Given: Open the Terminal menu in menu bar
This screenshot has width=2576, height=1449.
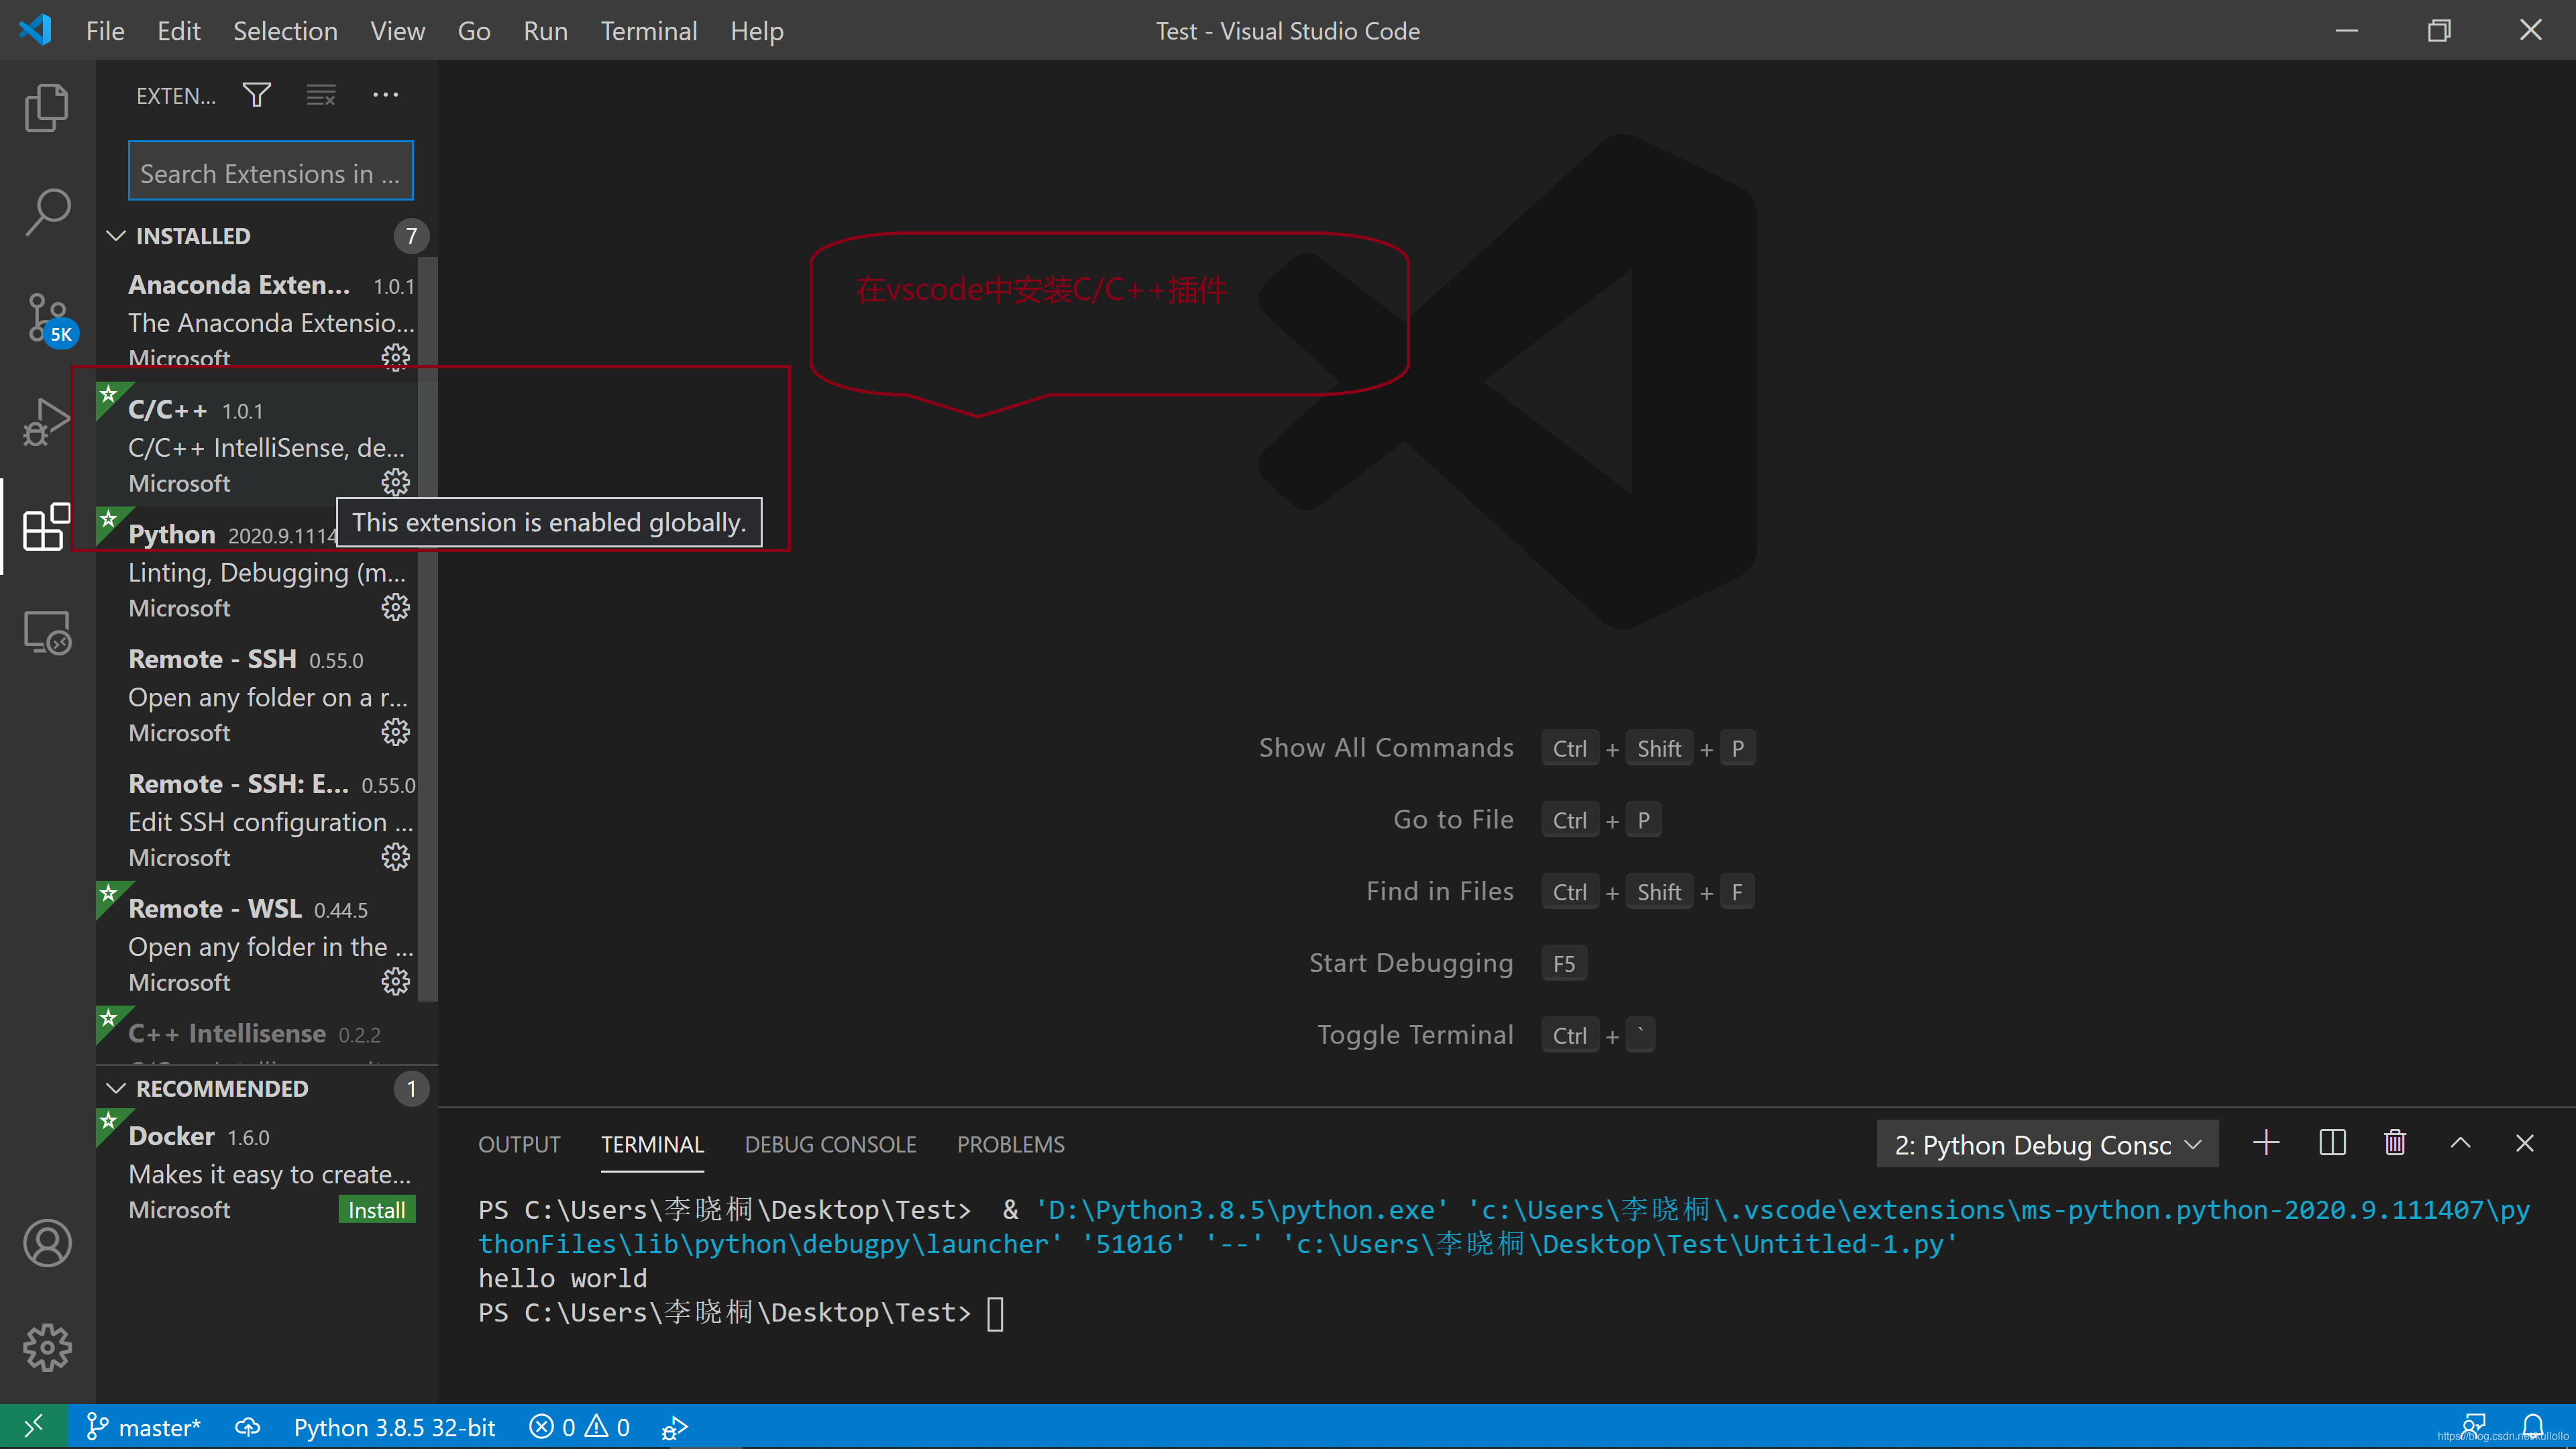Looking at the screenshot, I should coord(648,31).
